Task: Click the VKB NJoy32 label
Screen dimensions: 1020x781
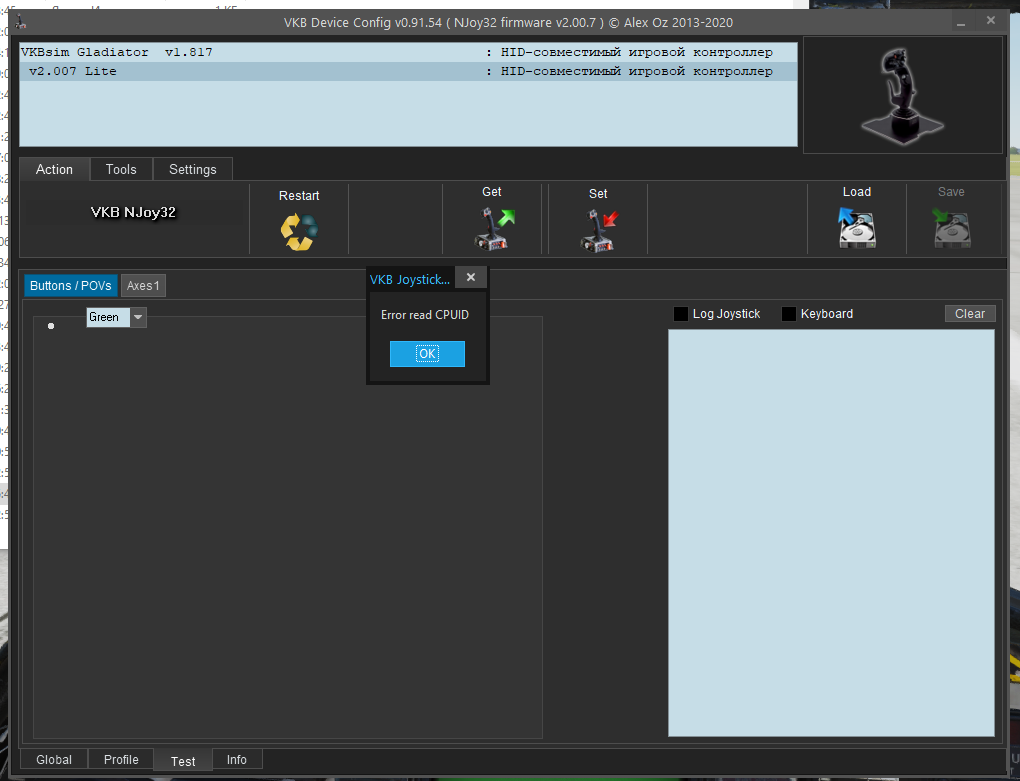Action: [x=133, y=212]
